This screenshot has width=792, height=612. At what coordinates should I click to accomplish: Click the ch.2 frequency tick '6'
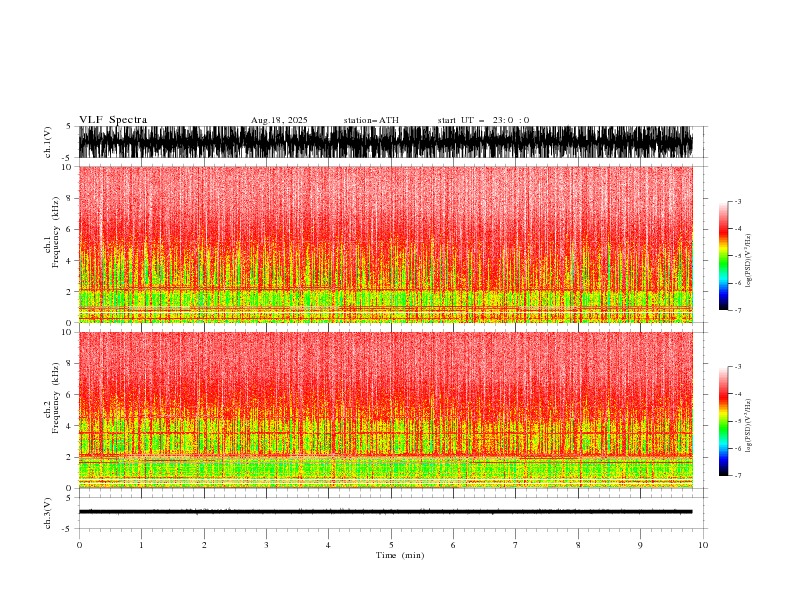pos(71,394)
